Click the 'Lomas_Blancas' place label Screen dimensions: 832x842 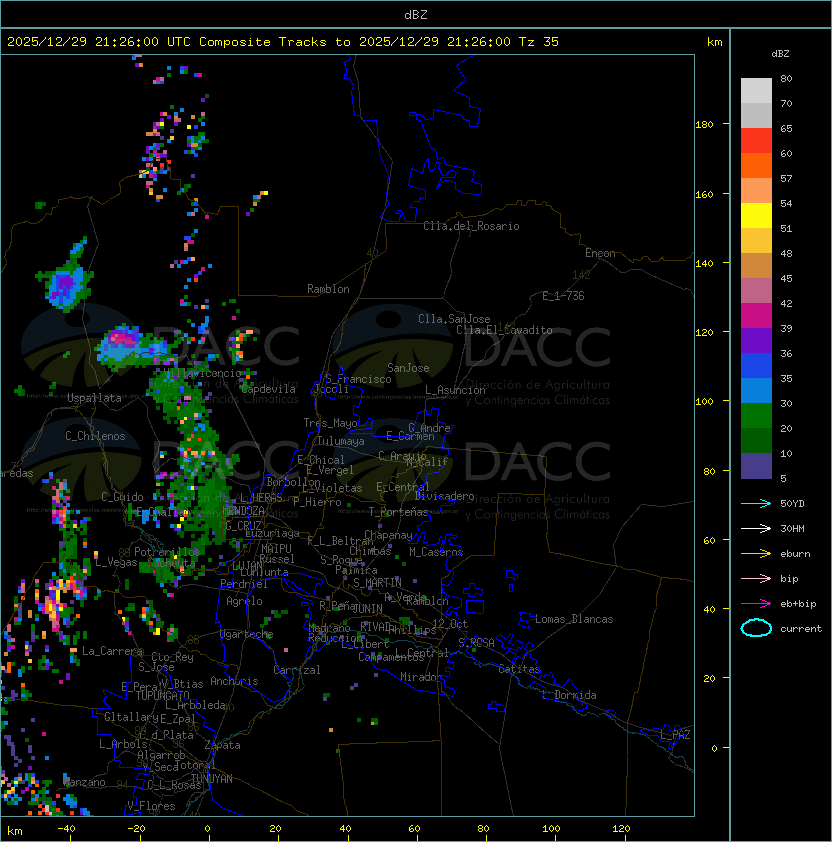(574, 619)
